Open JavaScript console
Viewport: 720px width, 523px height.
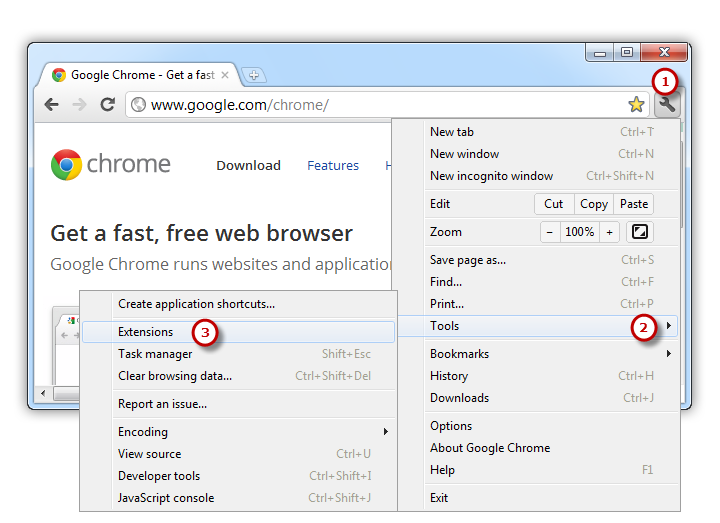[254, 498]
